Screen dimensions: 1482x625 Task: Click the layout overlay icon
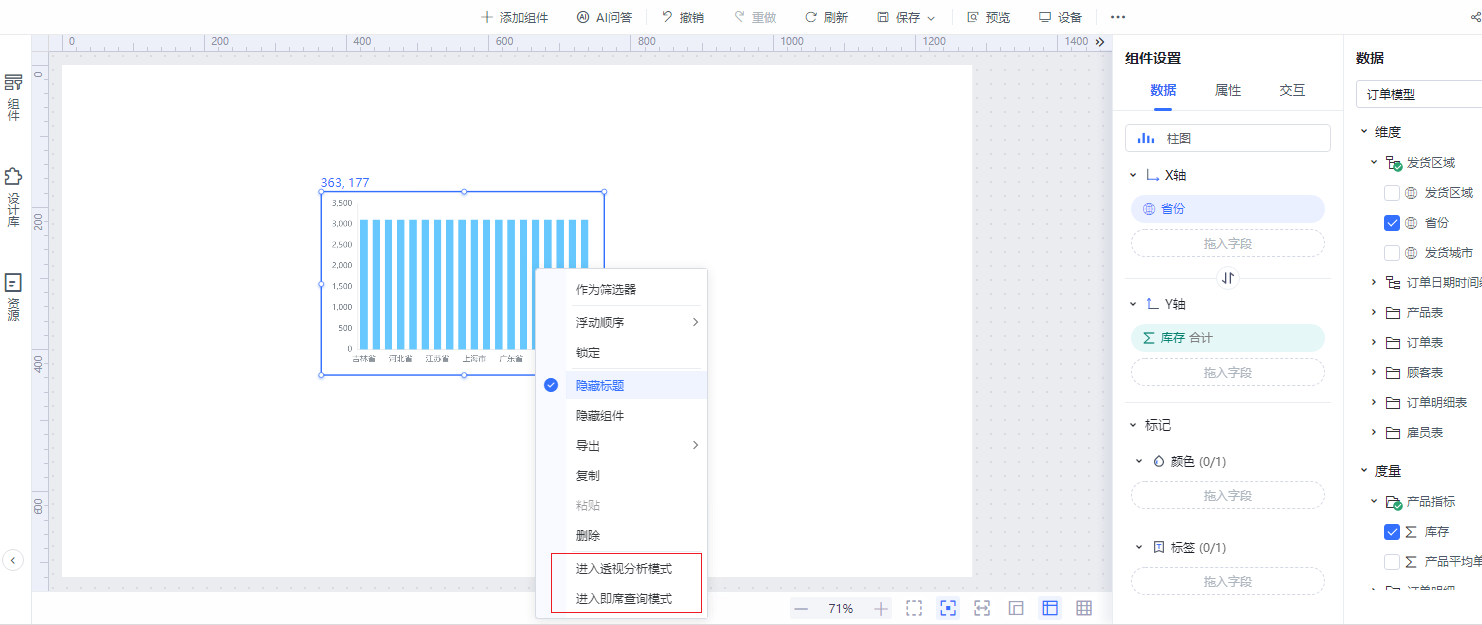tap(1016, 608)
